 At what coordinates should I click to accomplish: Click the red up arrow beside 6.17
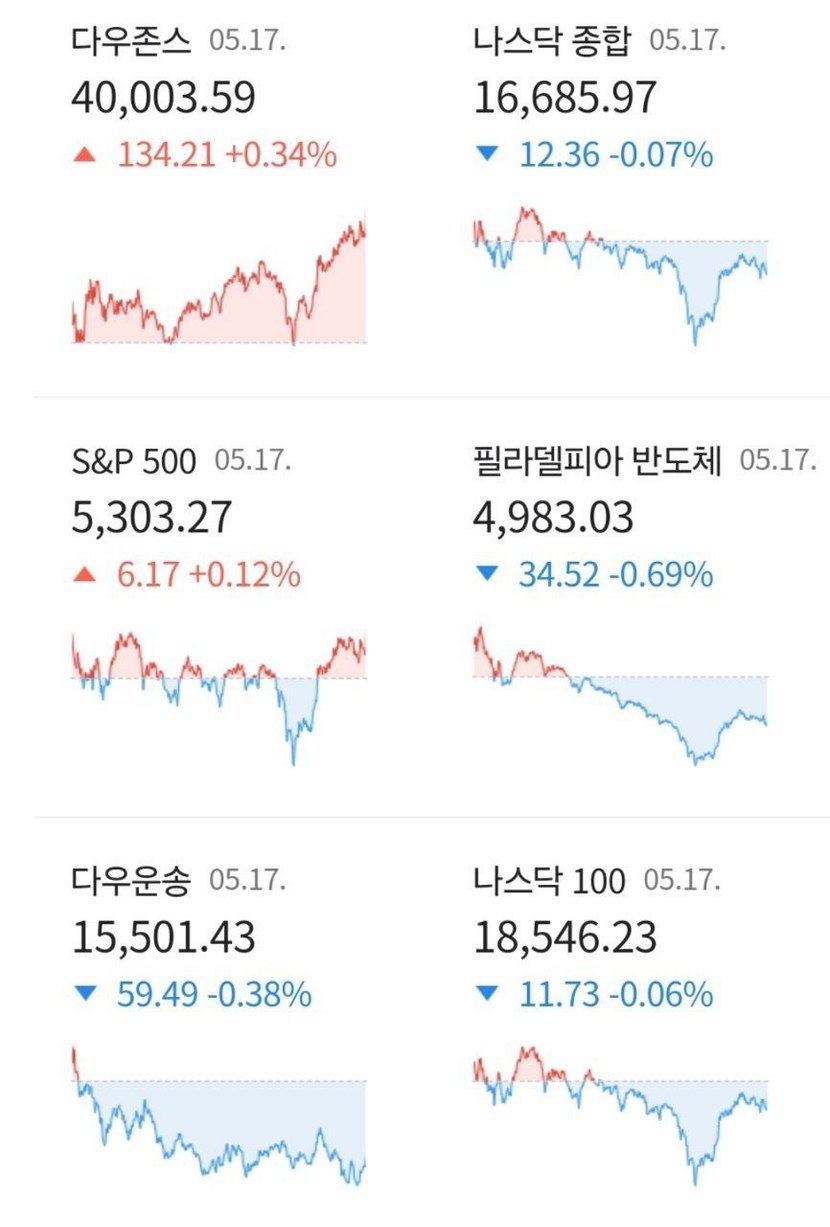point(86,575)
